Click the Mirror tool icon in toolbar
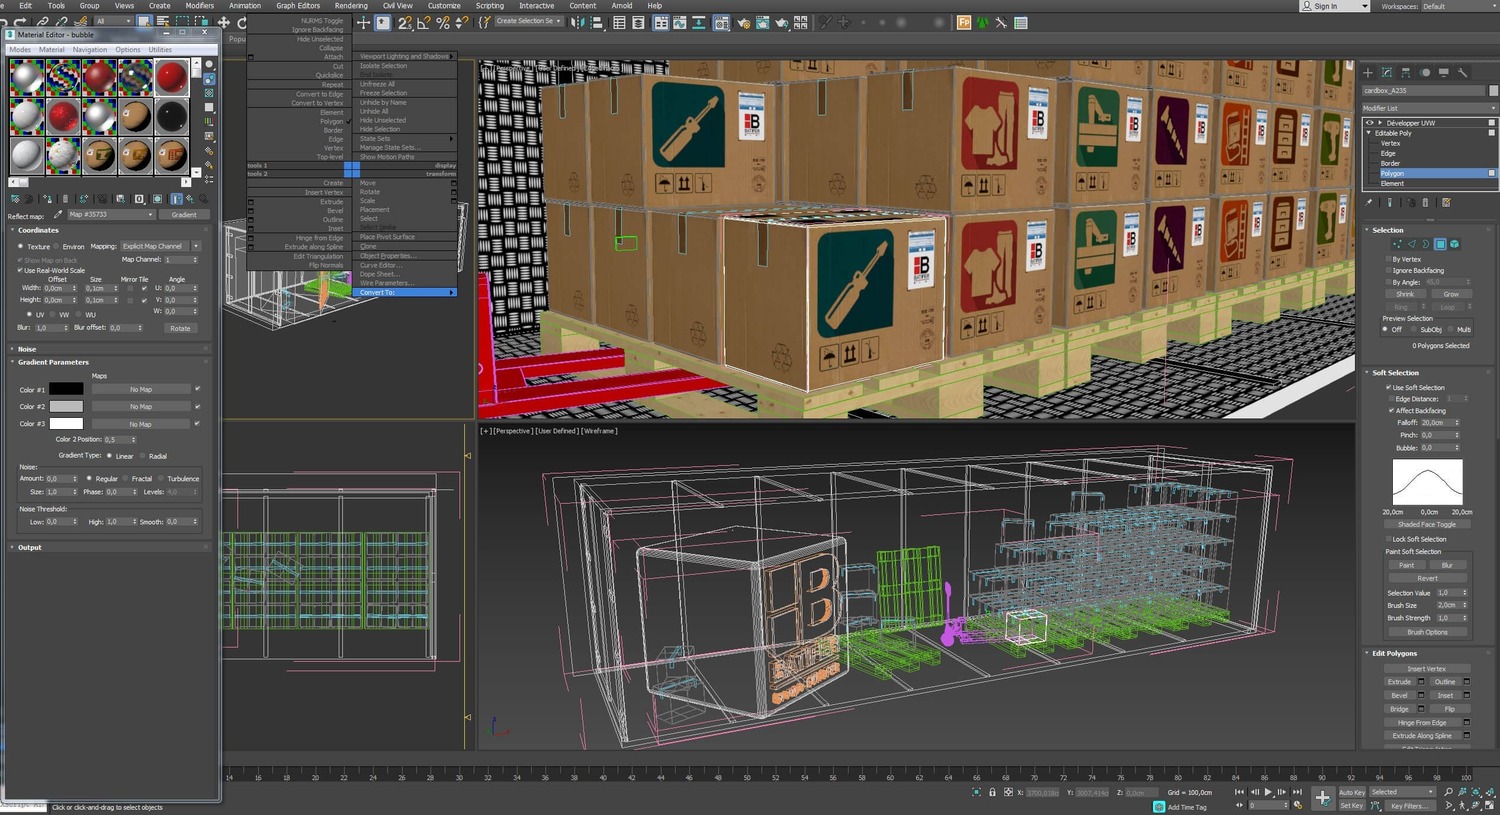 (579, 22)
